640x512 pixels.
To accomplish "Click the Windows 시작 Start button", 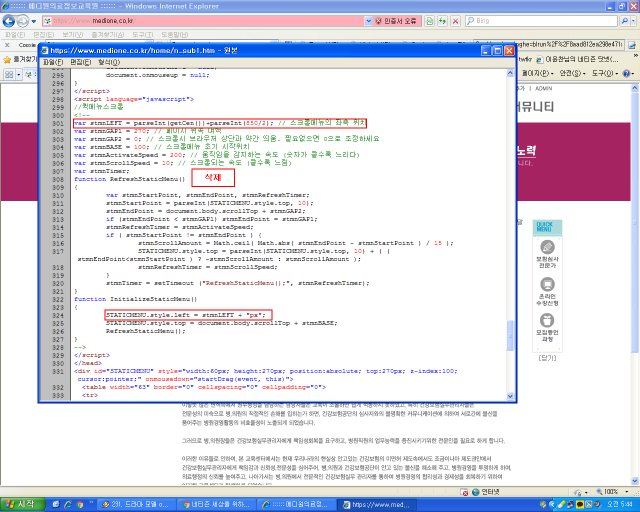I will [x=22, y=504].
